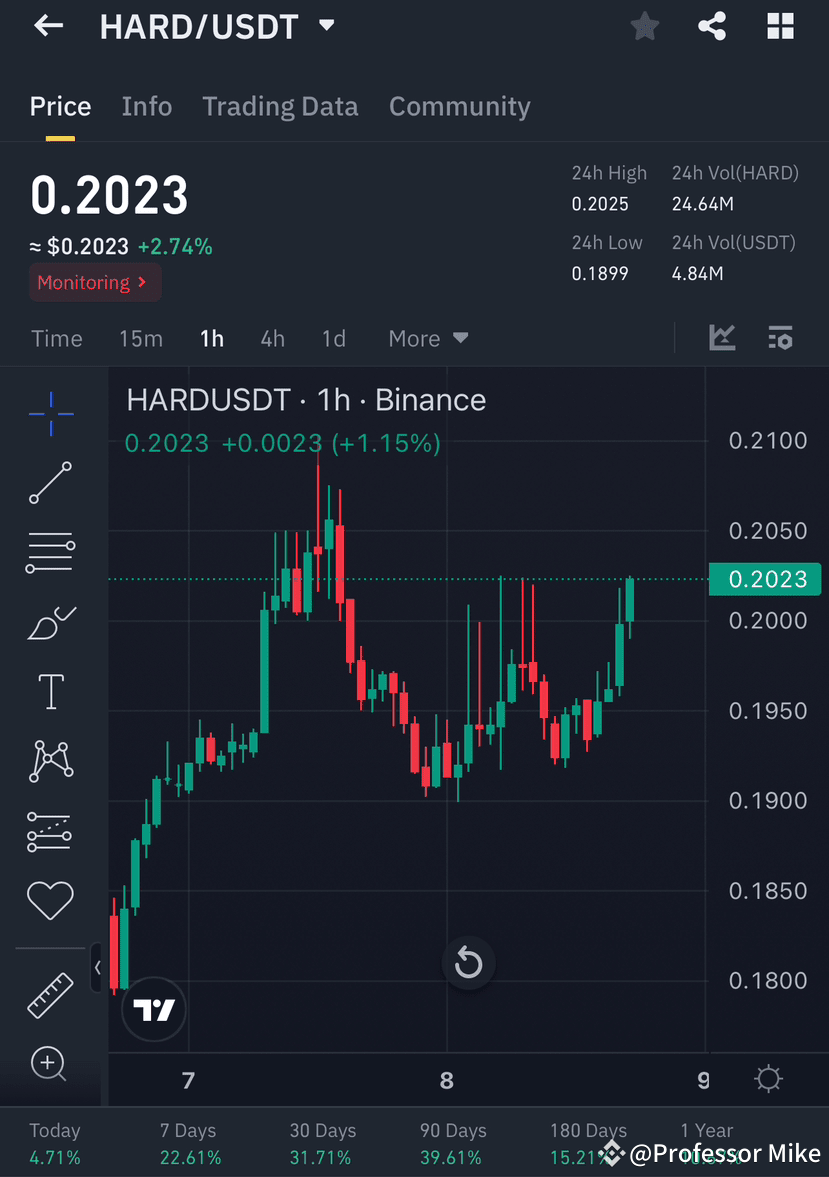The image size is (829, 1177).
Task: Activate the zoom-in magnifier tool
Action: 50,1064
